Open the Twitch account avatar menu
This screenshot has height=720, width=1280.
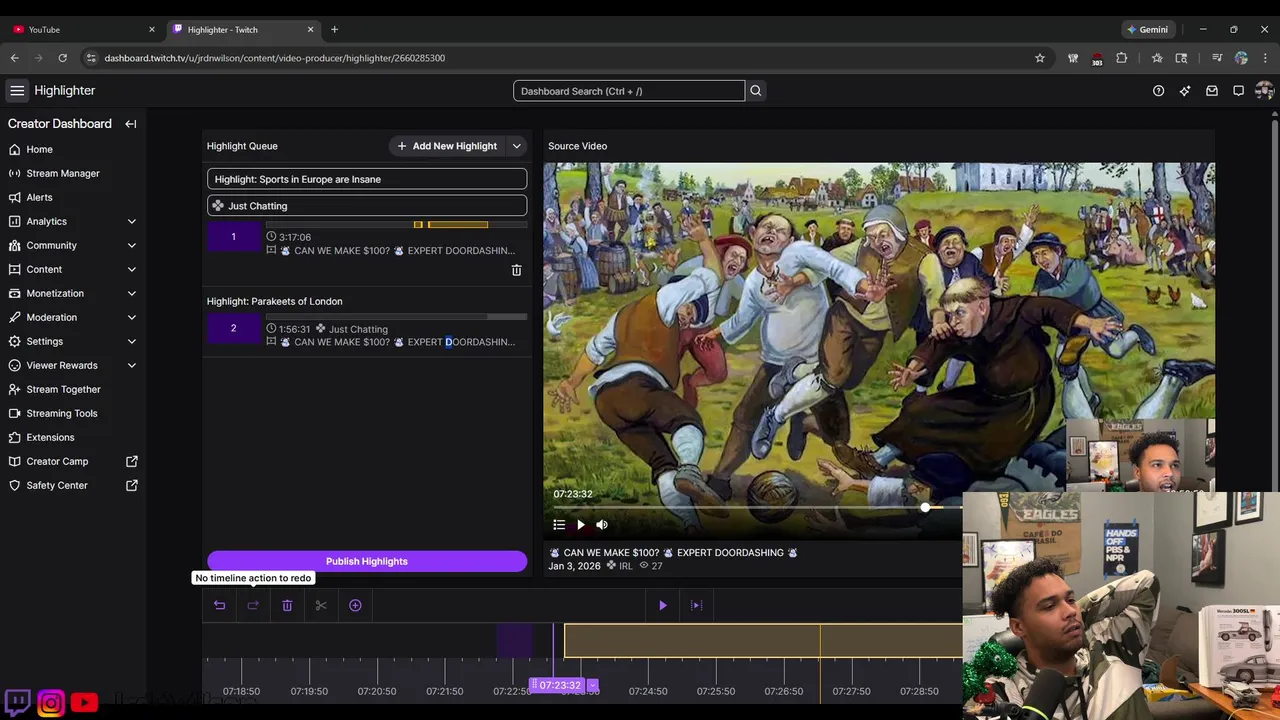[1264, 91]
